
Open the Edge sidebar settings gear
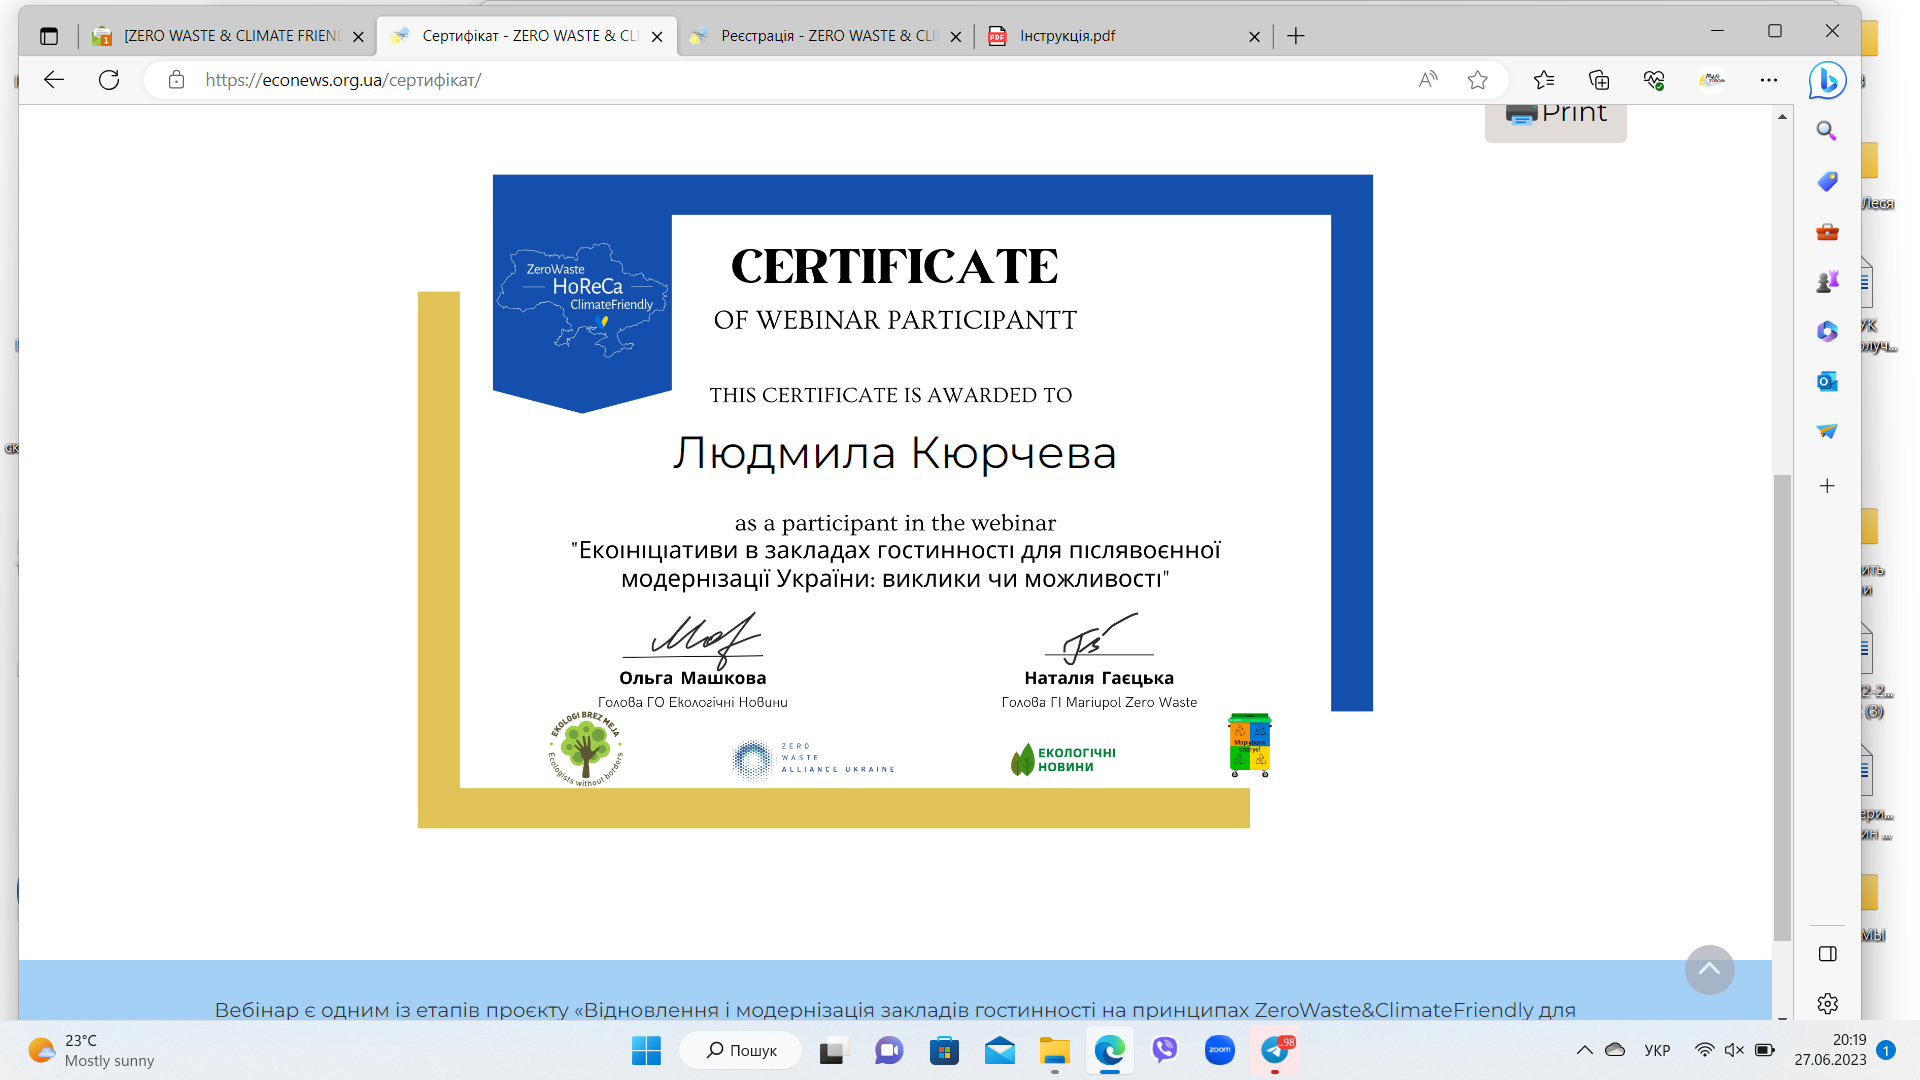tap(1827, 1003)
